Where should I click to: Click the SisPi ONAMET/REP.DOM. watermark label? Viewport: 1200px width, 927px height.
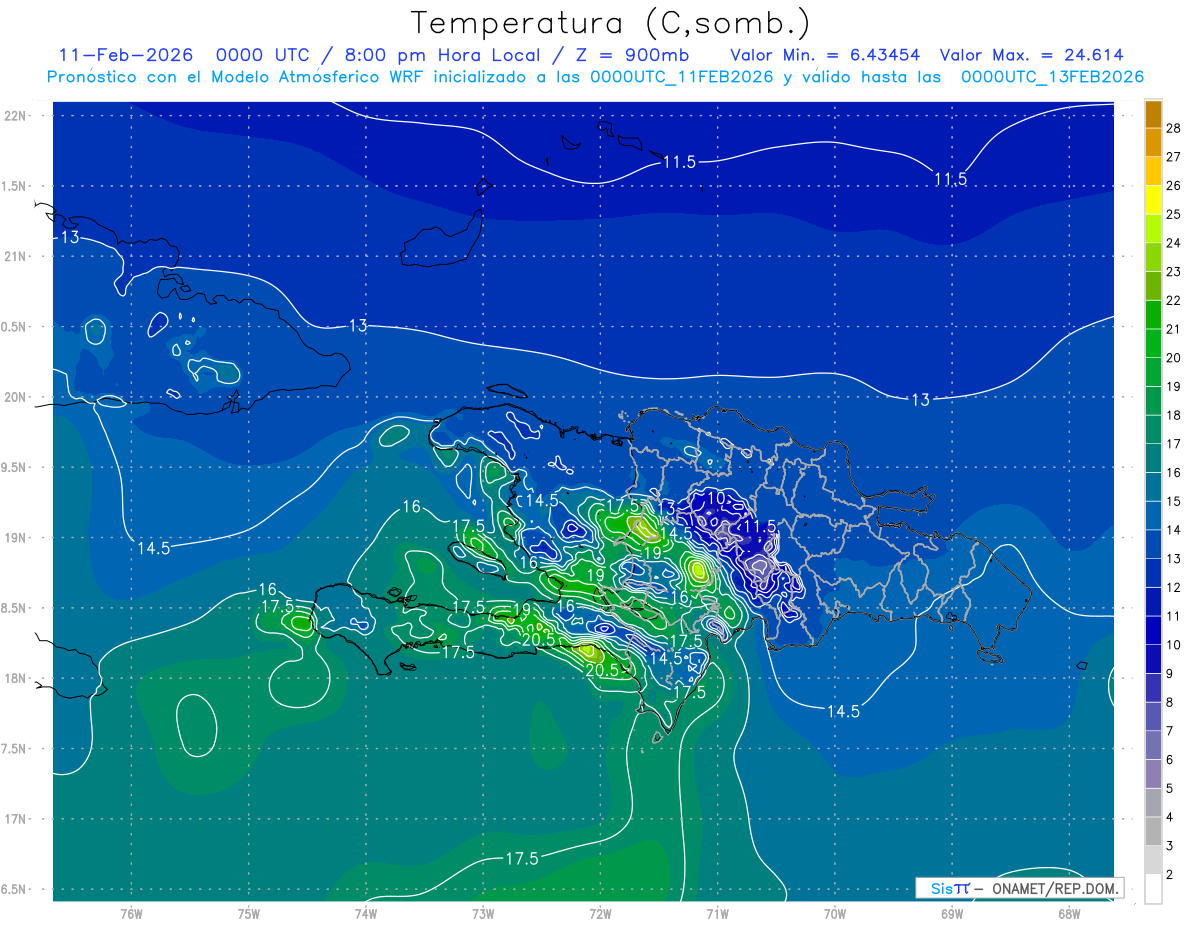pyautogui.click(x=1019, y=888)
